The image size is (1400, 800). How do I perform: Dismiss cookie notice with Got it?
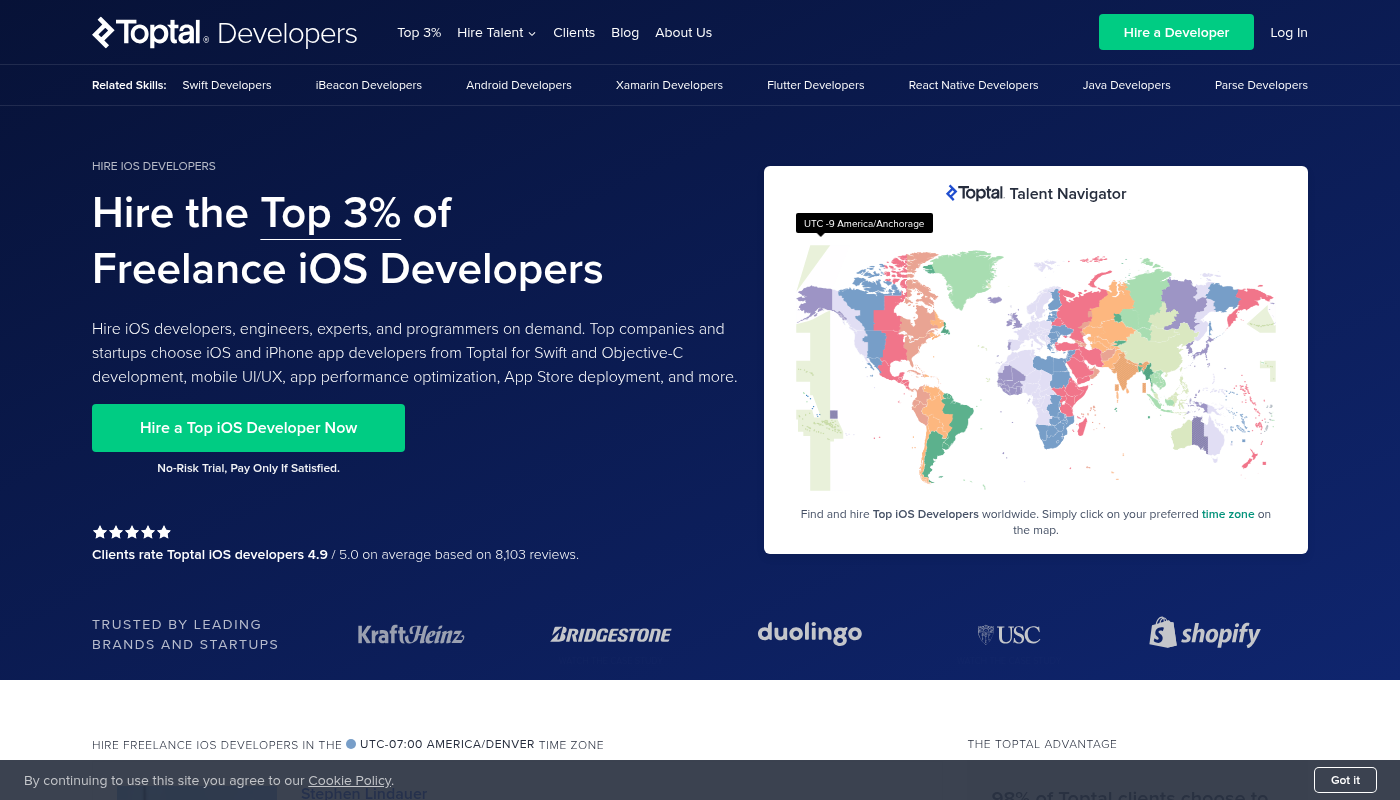(x=1345, y=780)
